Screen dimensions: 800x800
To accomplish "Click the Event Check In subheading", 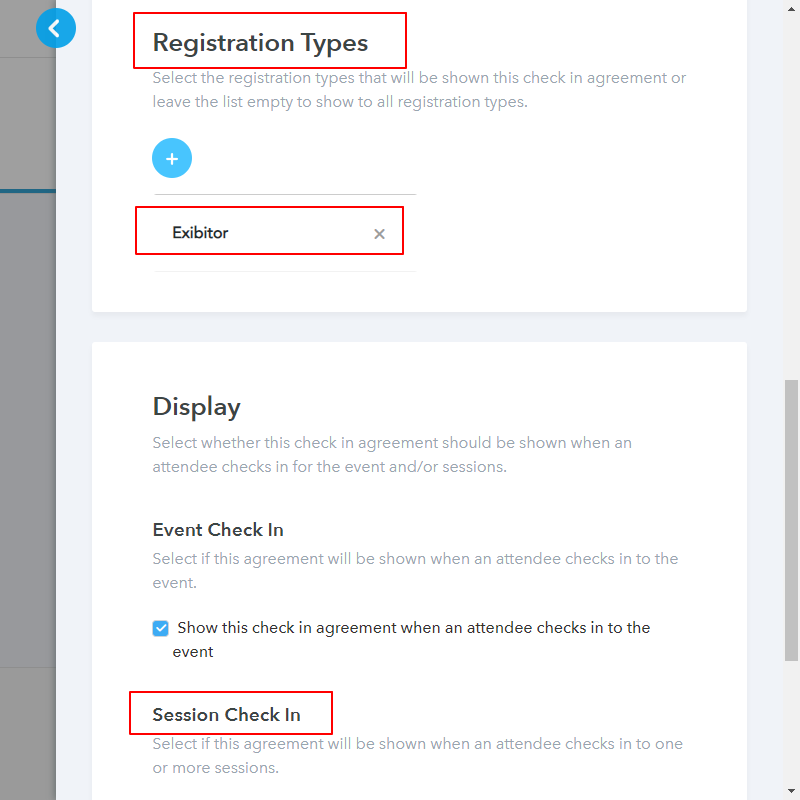I will tap(218, 530).
